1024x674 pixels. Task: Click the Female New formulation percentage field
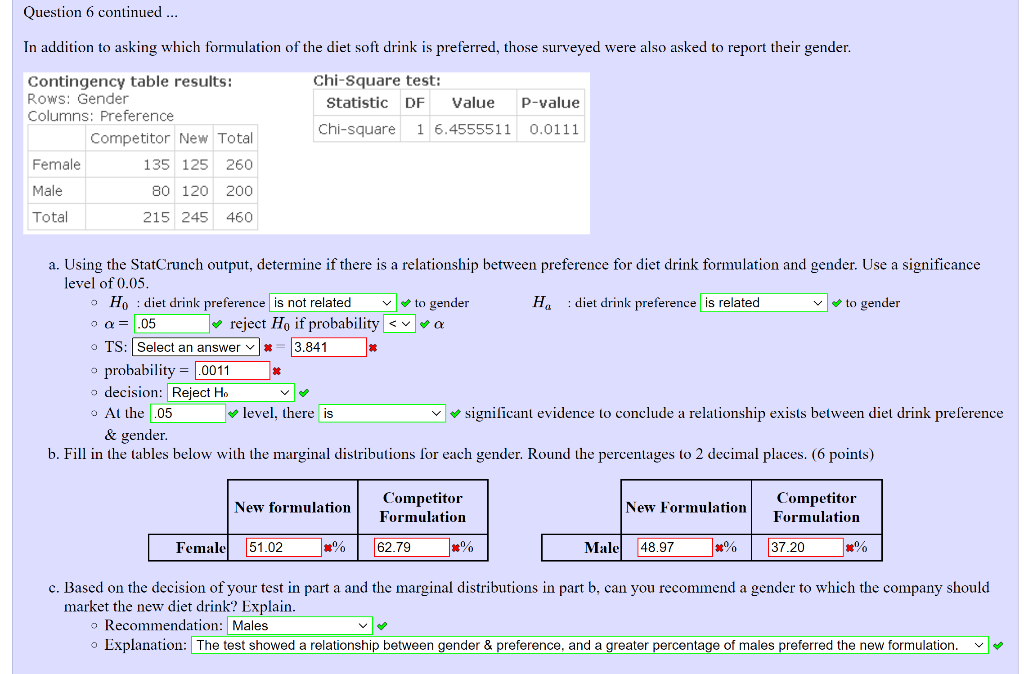point(284,547)
